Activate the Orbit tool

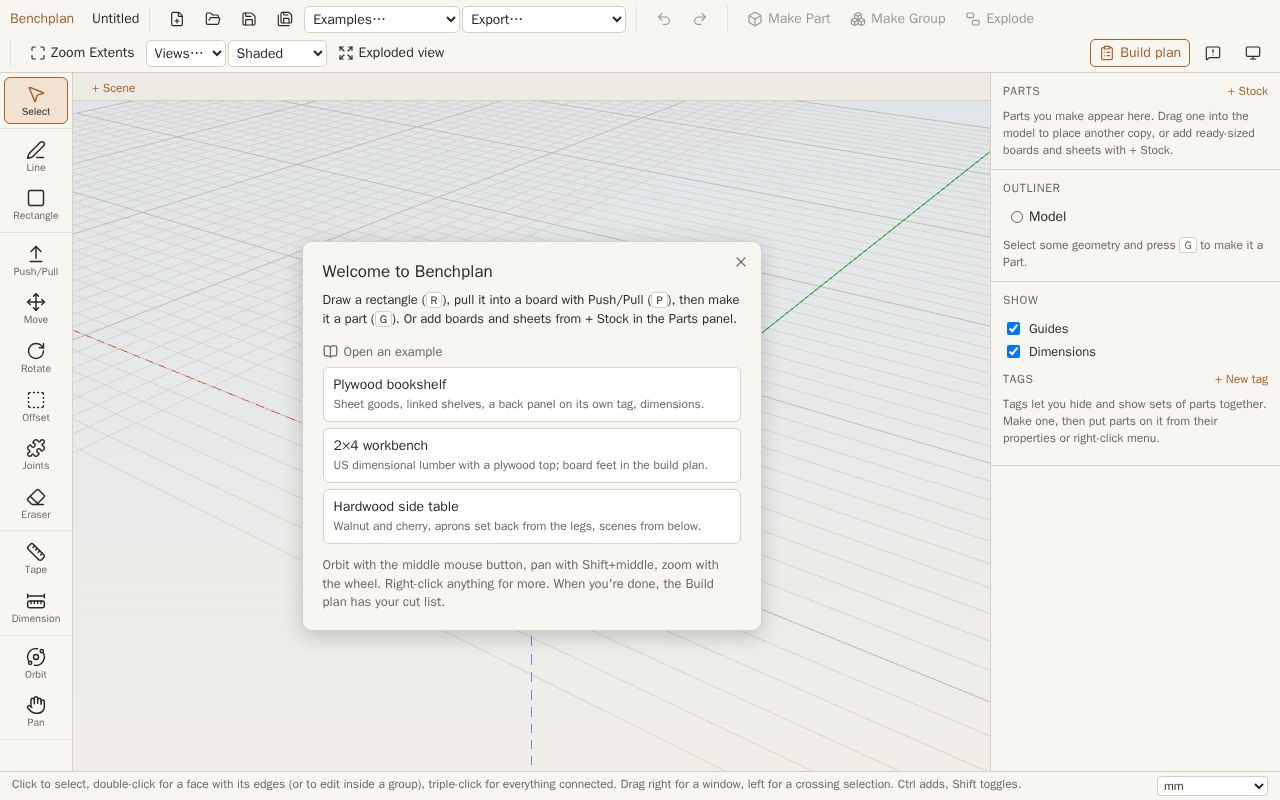pyautogui.click(x=36, y=664)
